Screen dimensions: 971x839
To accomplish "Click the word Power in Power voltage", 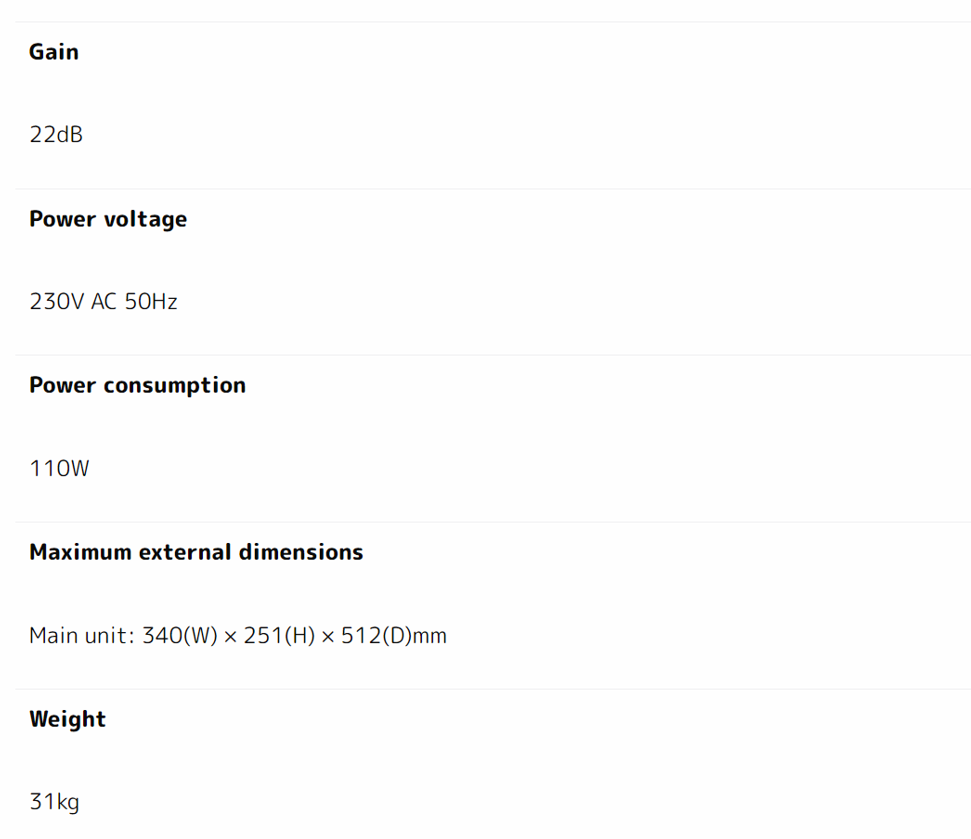I will pyautogui.click(x=63, y=219).
